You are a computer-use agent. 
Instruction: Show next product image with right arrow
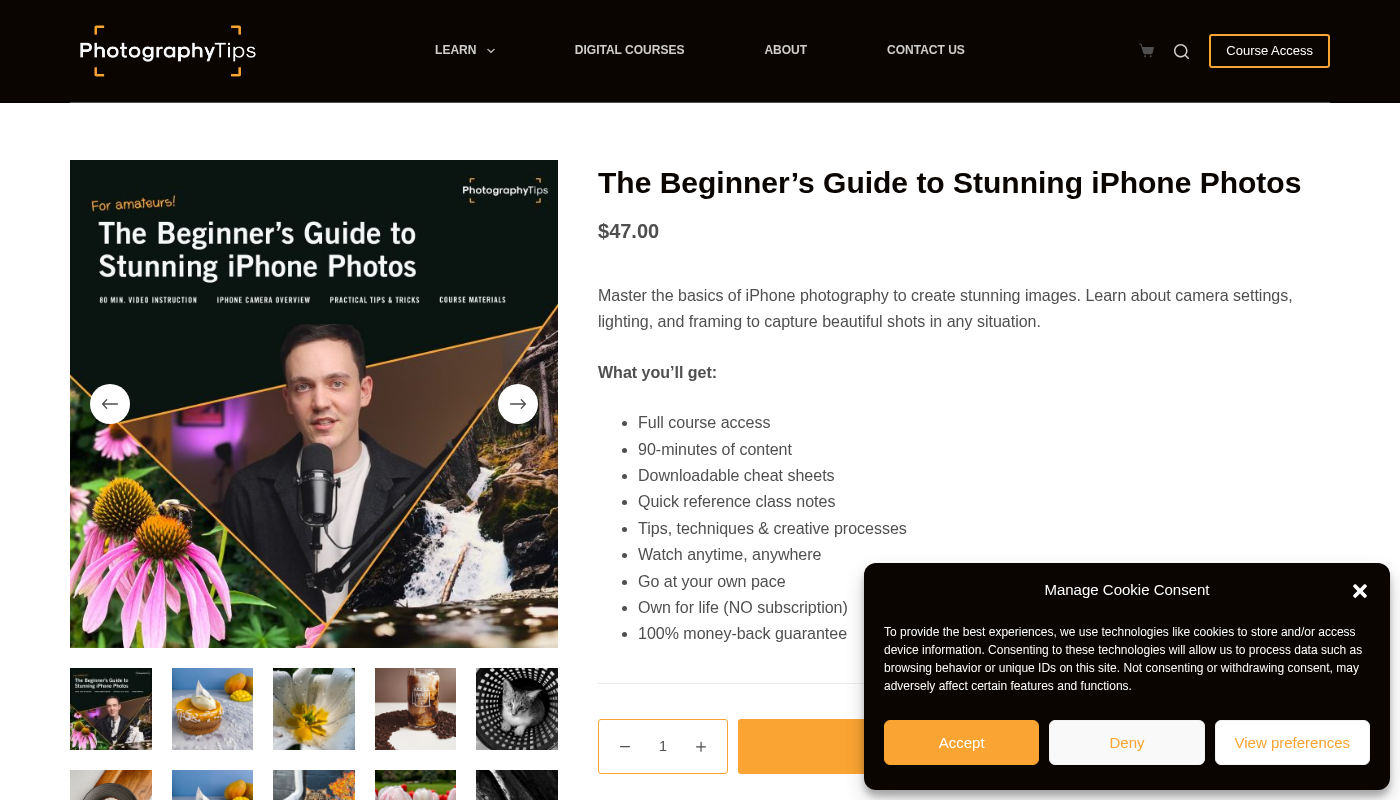pos(518,404)
